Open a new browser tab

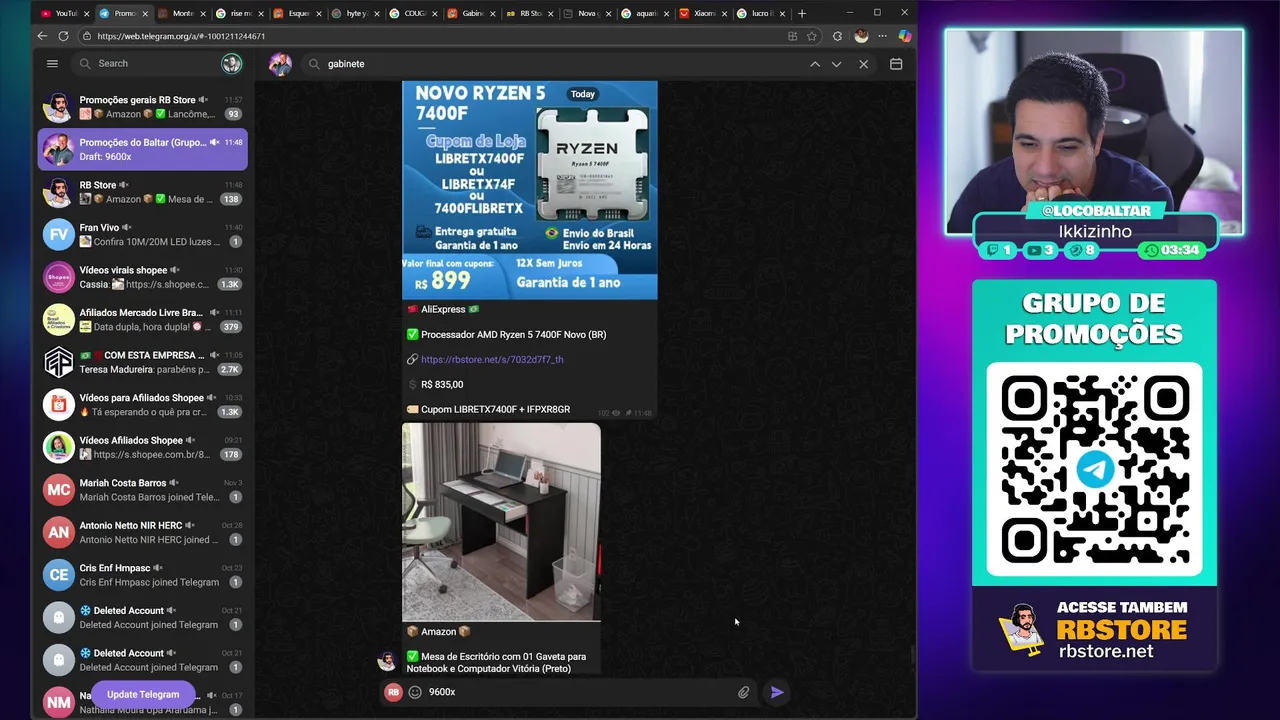click(x=802, y=13)
